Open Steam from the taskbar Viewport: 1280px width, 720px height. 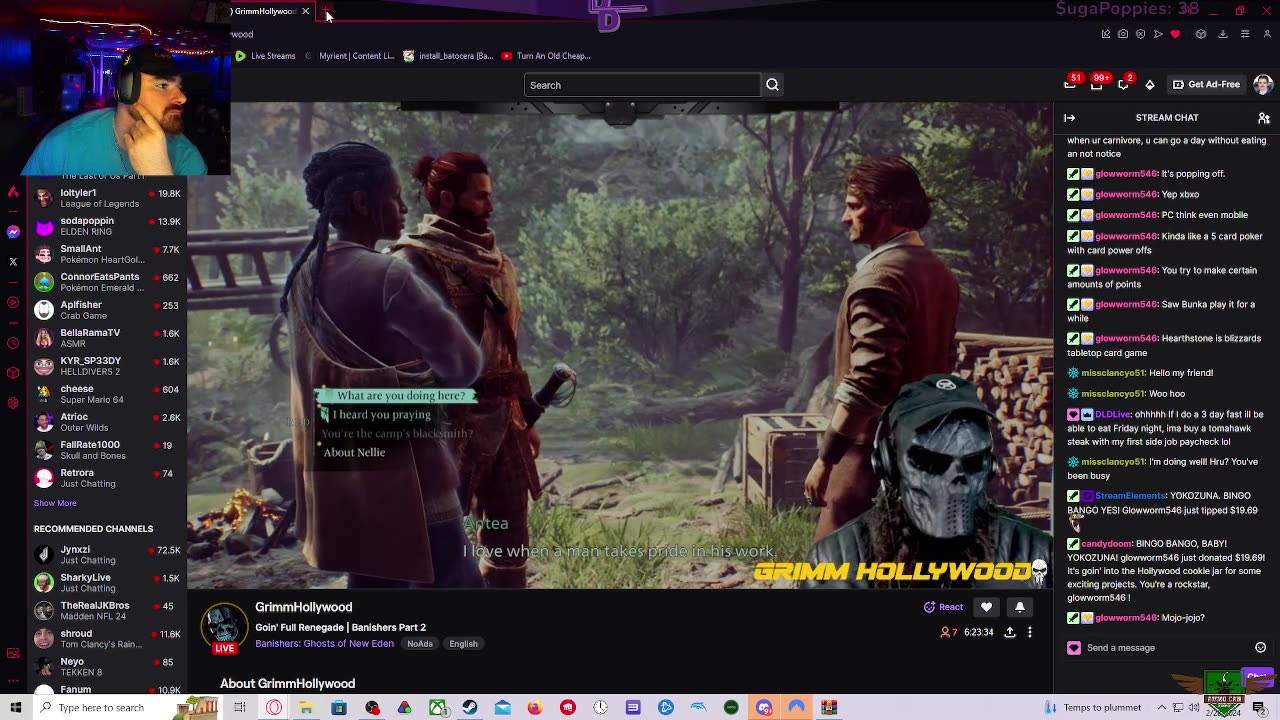click(x=470, y=708)
